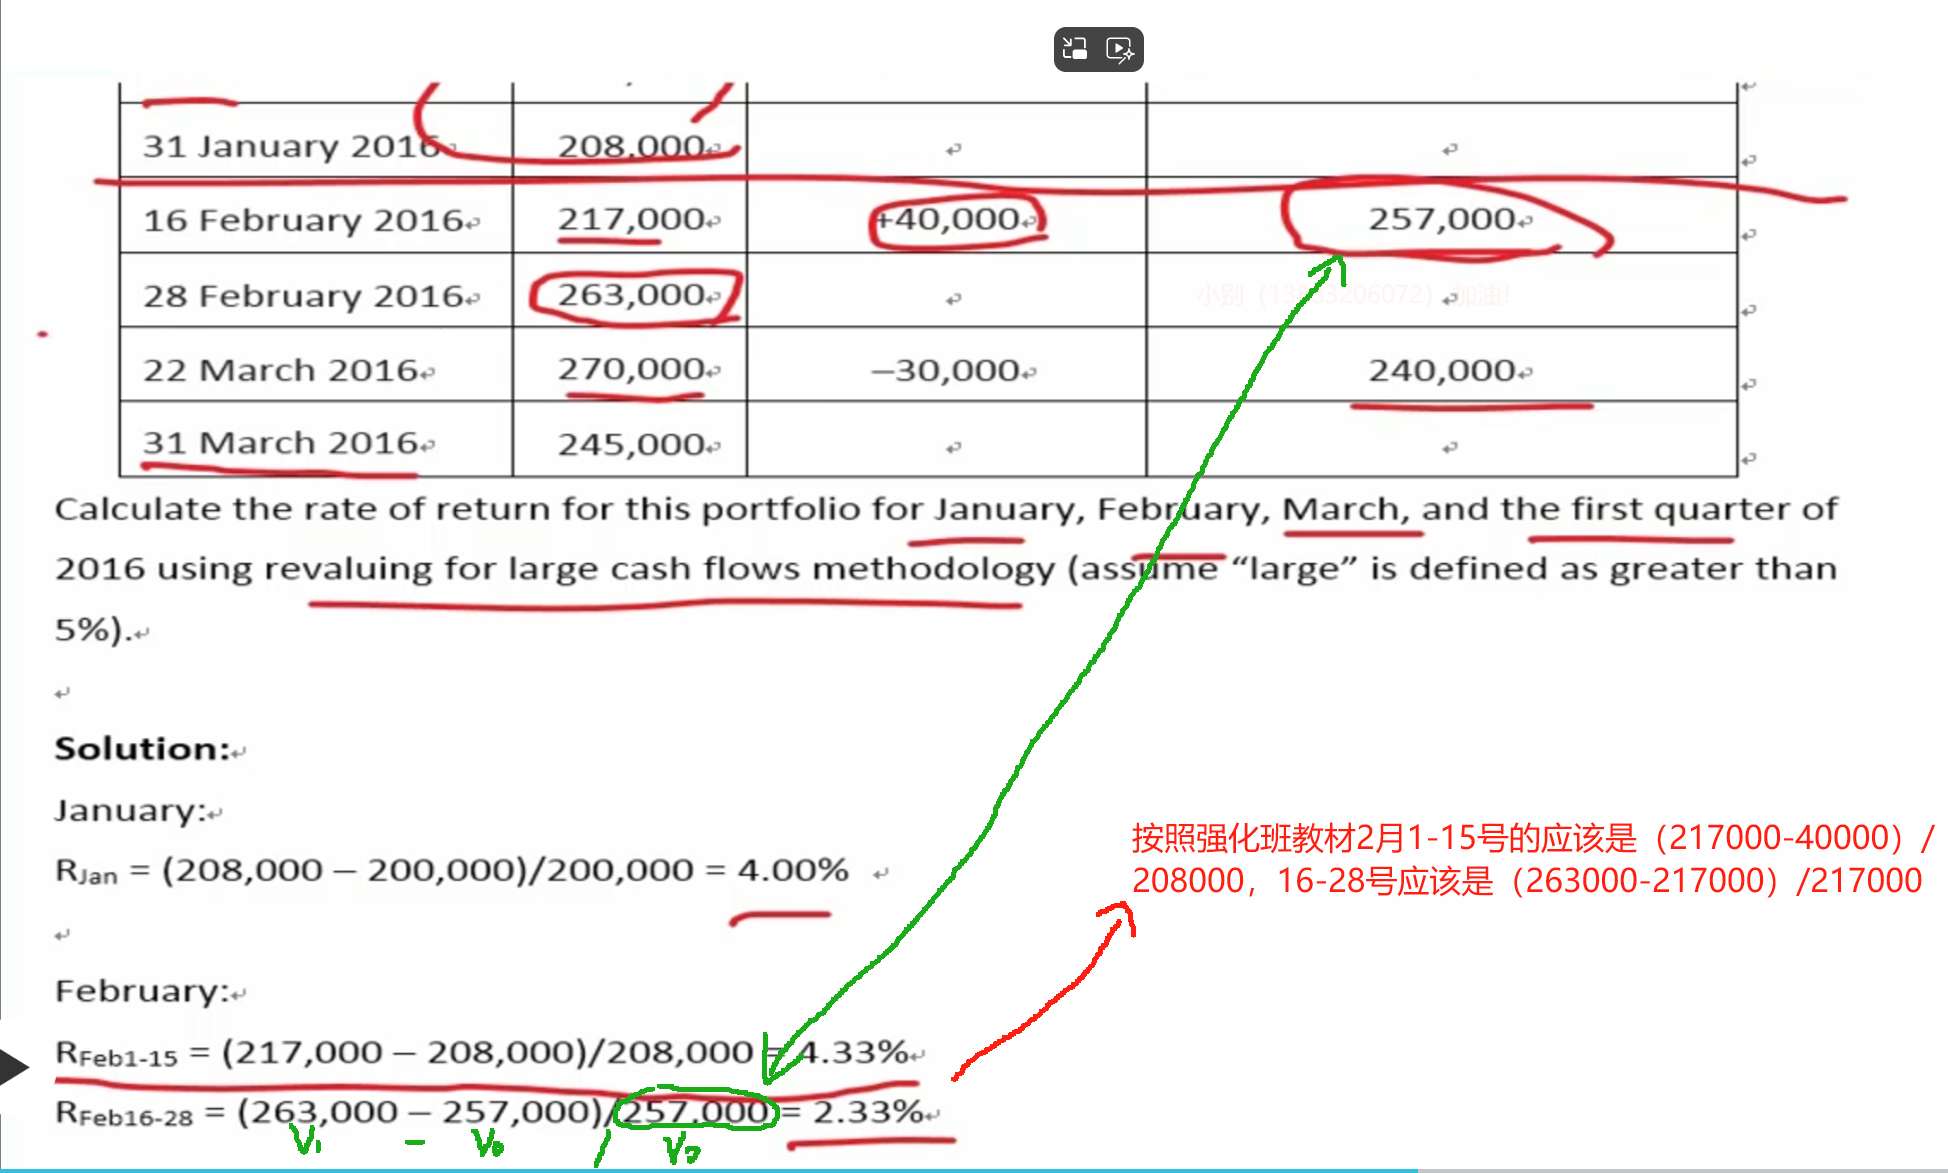Viewport: 1948px width, 1173px height.
Task: Click the picture-in-picture icon at top
Action: (1075, 49)
